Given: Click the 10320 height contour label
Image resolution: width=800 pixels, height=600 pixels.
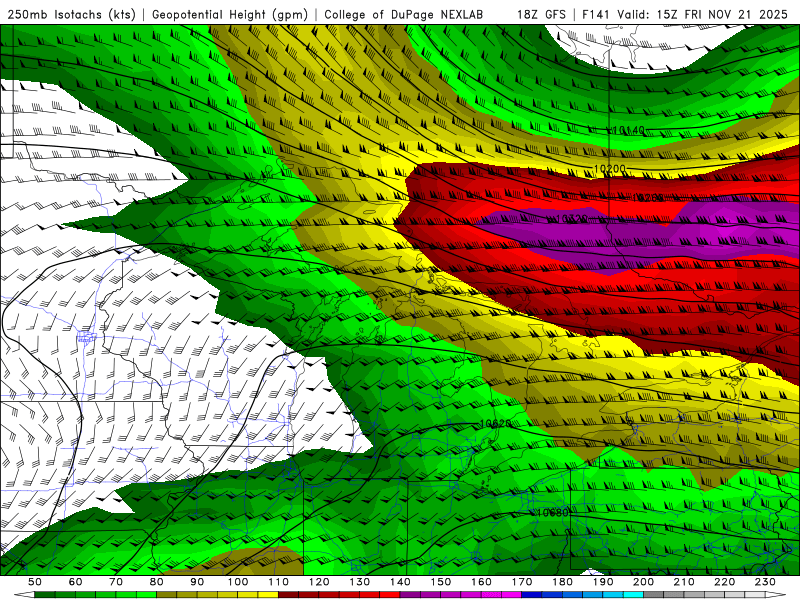Looking at the screenshot, I should click(571, 219).
